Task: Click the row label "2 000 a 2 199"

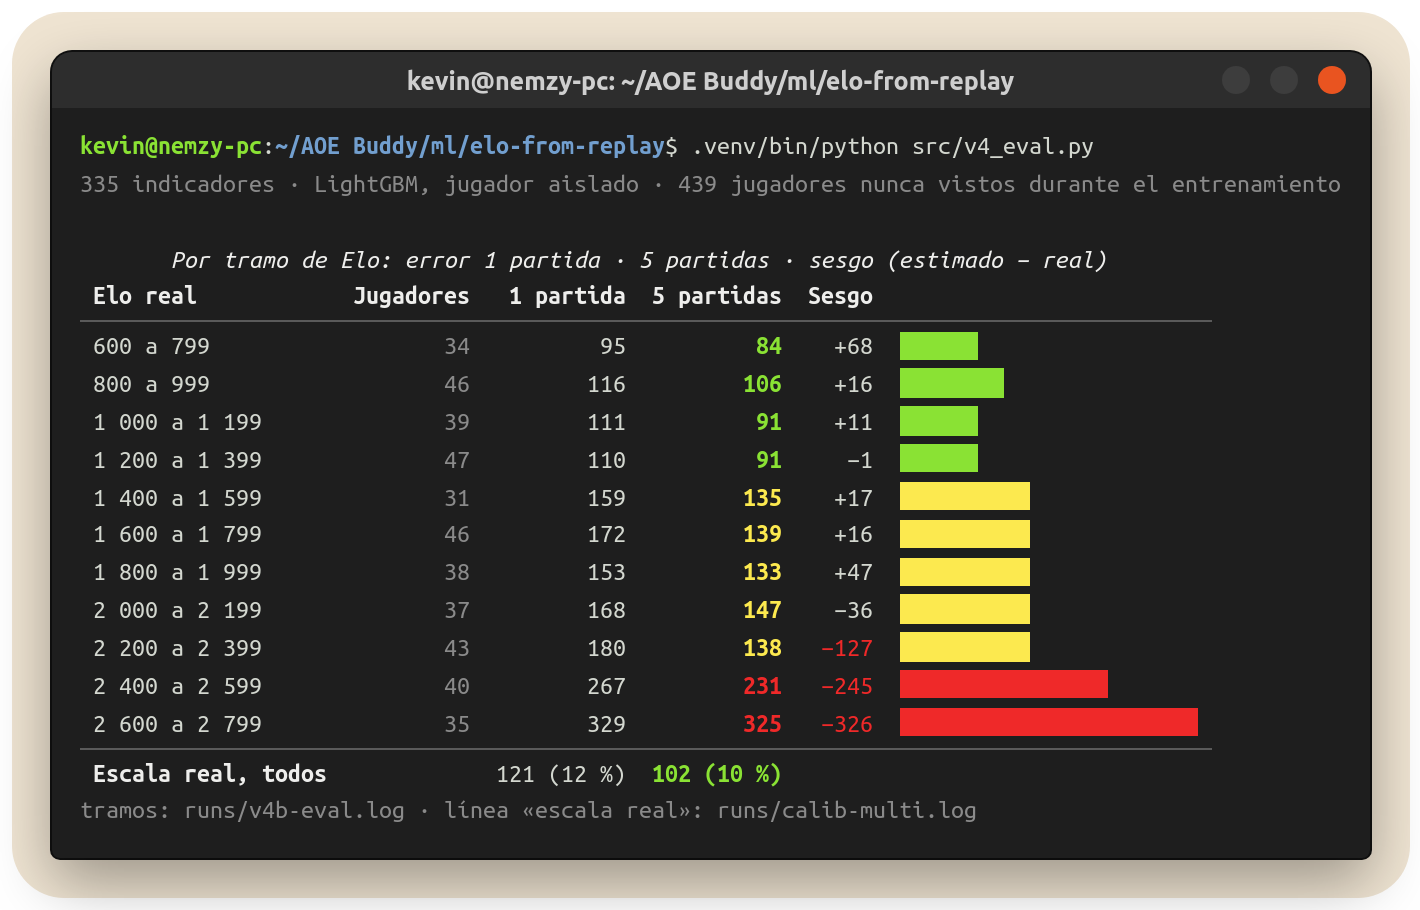Action: coord(177,610)
